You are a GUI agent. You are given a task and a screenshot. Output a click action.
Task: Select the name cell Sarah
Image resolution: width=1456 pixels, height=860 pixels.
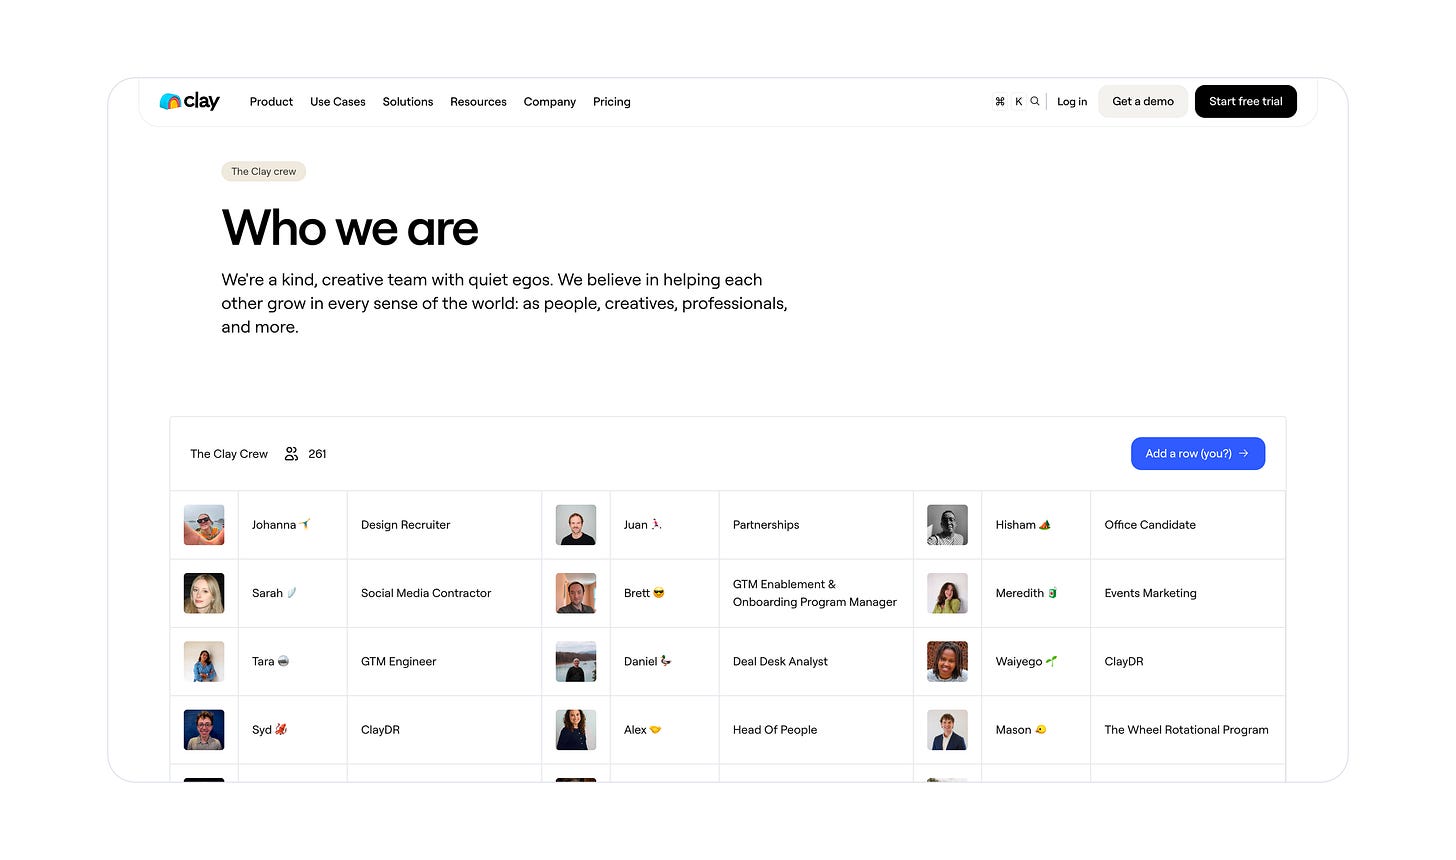(x=293, y=593)
